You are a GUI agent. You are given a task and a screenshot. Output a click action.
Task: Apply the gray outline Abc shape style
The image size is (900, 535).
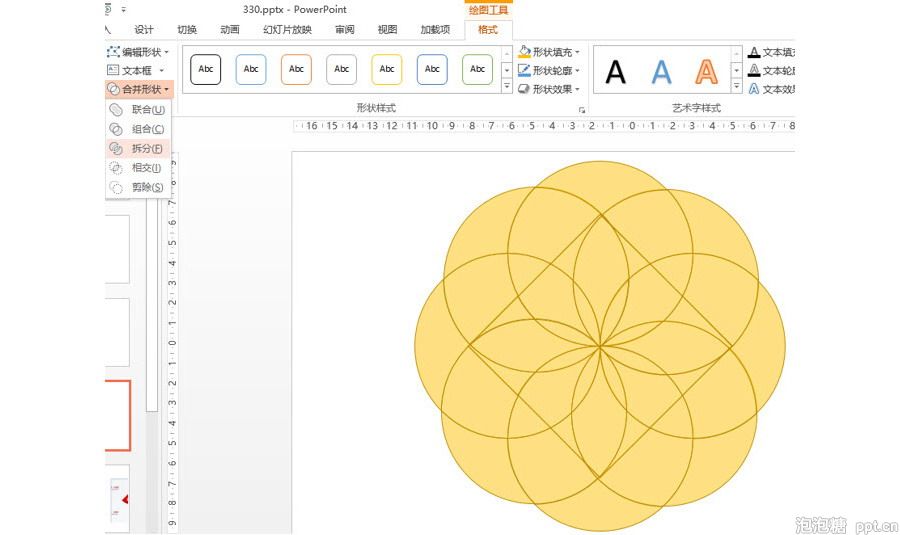[342, 69]
